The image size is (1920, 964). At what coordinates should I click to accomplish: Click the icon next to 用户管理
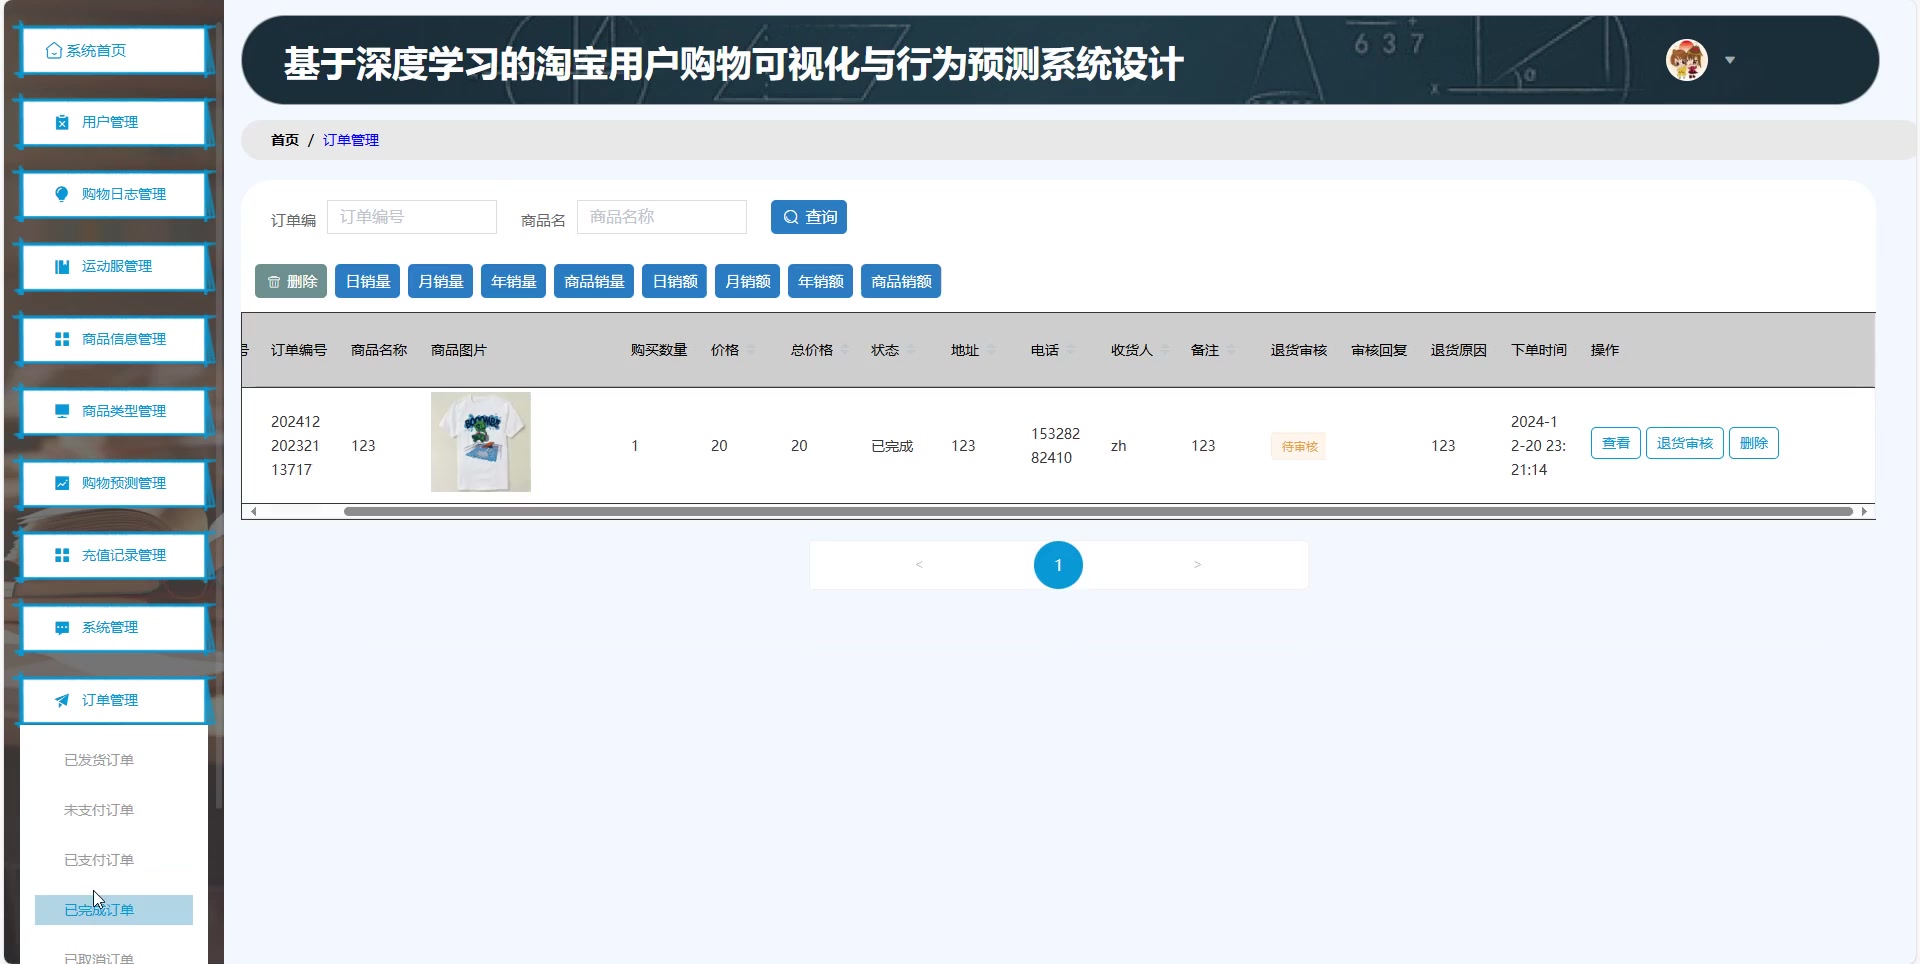coord(62,122)
